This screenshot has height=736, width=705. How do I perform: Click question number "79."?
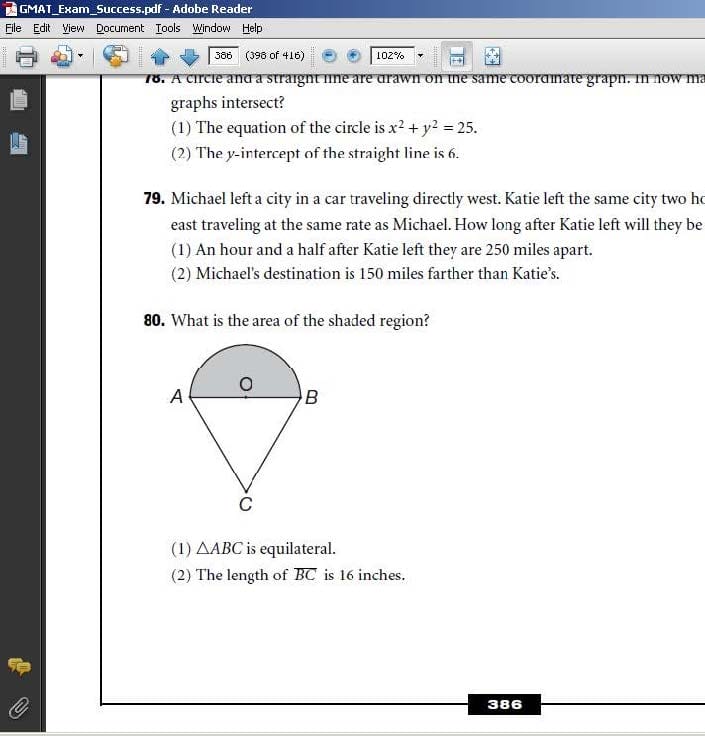[154, 199]
